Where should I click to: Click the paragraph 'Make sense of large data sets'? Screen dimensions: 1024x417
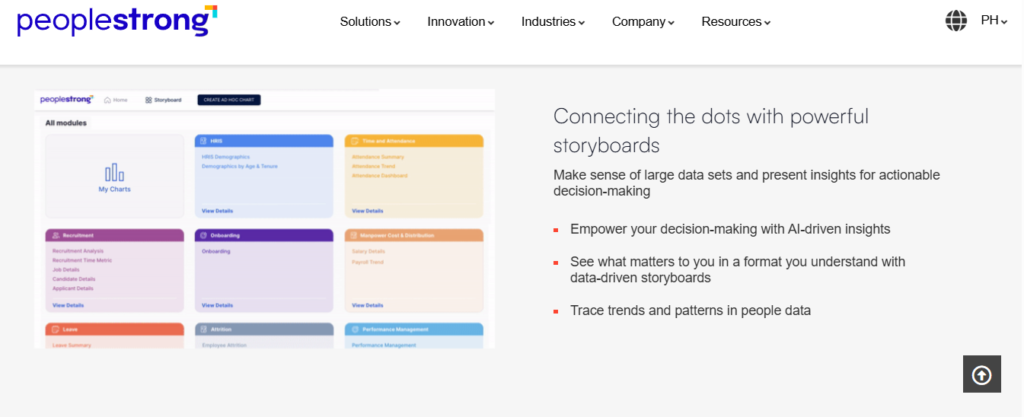(746, 183)
